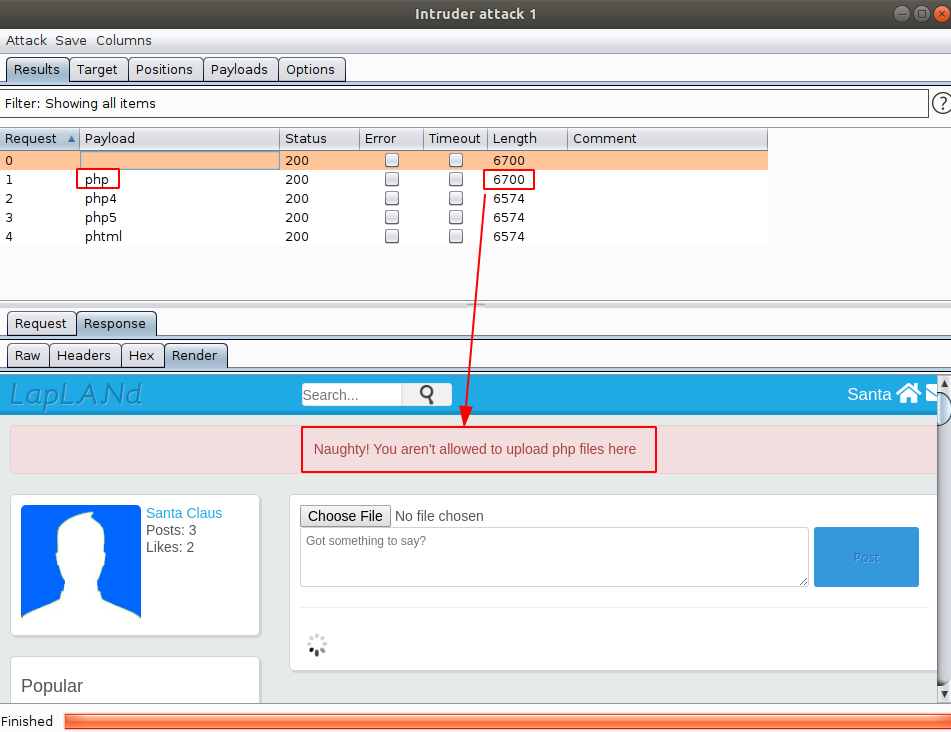Open the Columns menu
951x732 pixels.
pos(124,40)
